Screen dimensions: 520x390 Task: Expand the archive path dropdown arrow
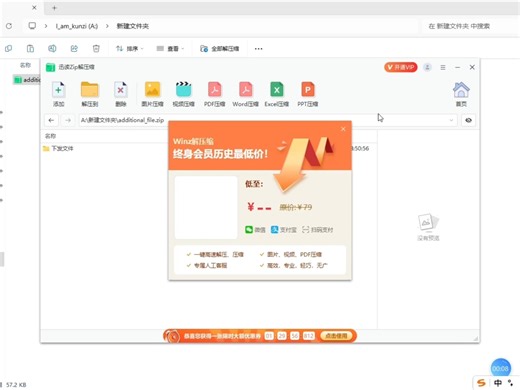[x=451, y=120]
